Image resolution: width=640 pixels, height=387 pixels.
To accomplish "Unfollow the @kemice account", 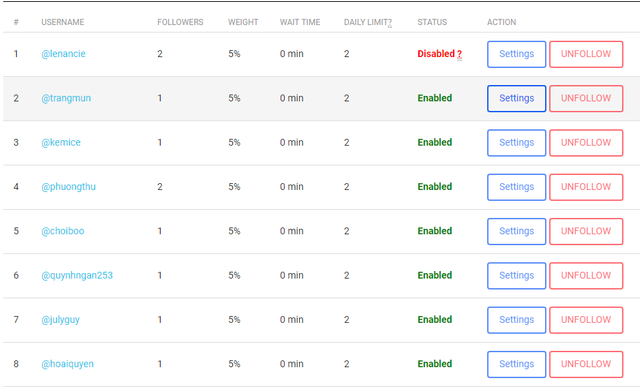I will click(586, 143).
